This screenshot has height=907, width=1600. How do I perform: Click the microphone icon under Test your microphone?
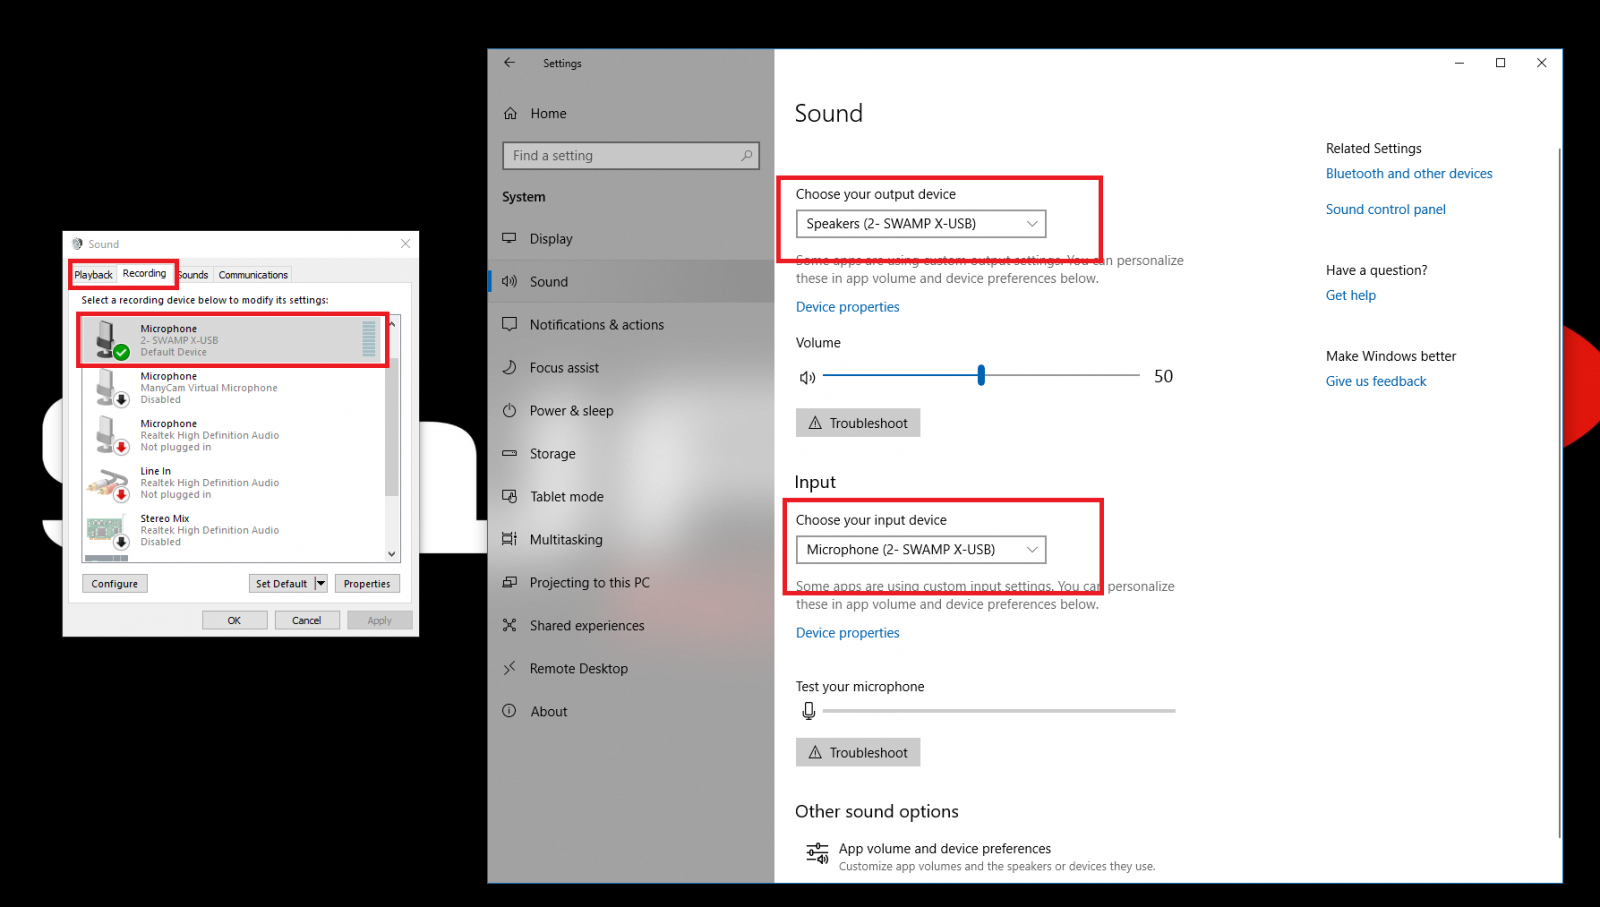pos(808,711)
